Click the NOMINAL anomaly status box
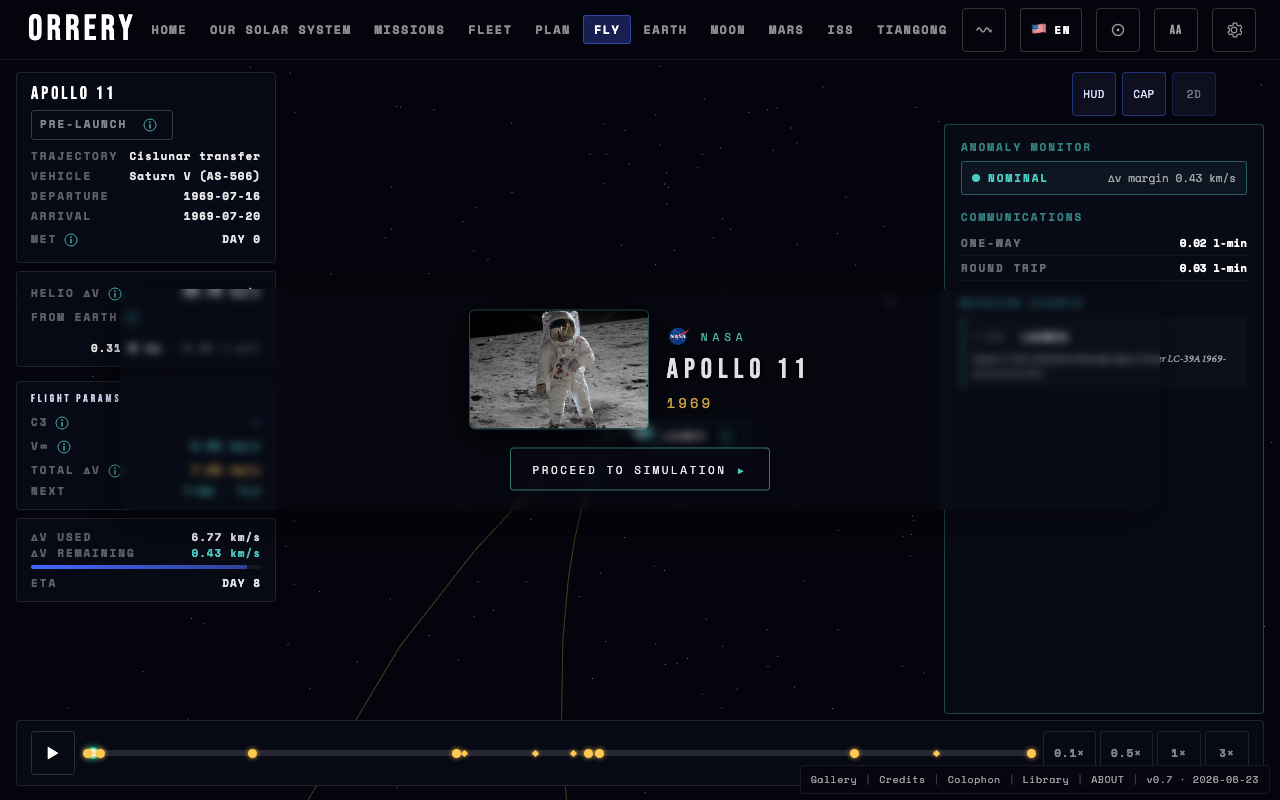Viewport: 1280px width, 800px height. tap(1104, 178)
